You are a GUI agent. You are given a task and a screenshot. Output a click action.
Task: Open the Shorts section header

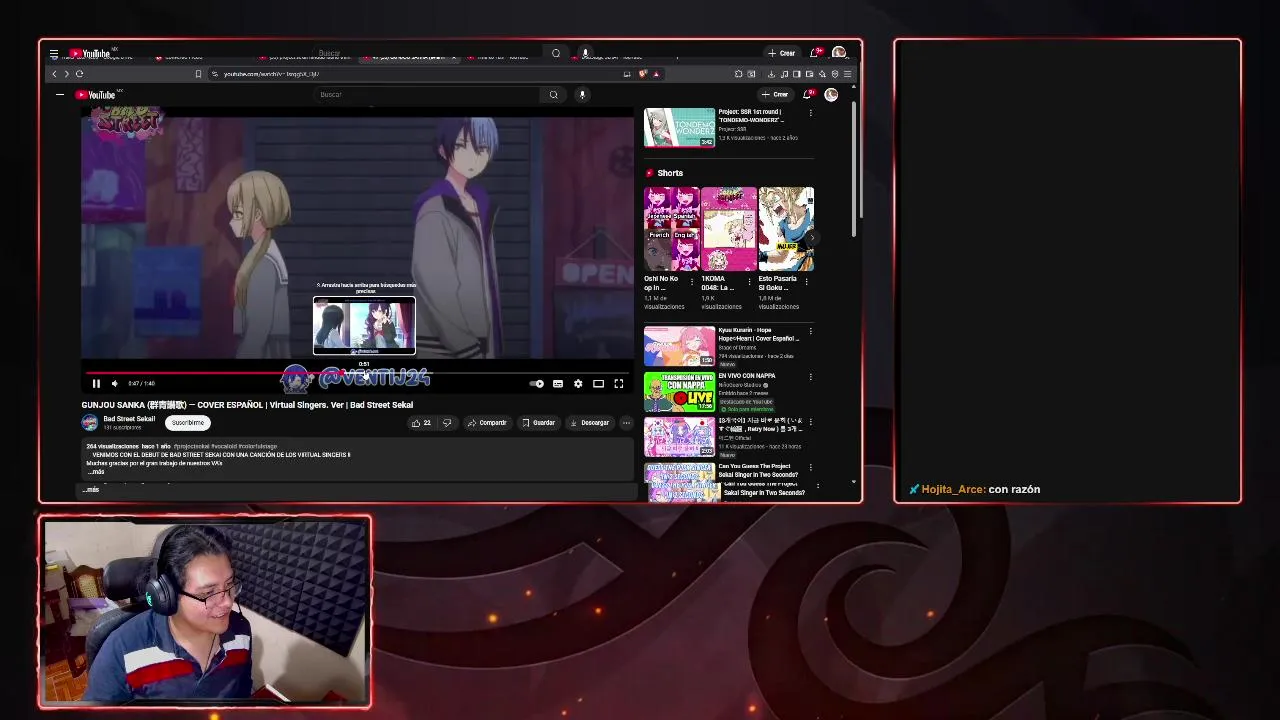[664, 173]
